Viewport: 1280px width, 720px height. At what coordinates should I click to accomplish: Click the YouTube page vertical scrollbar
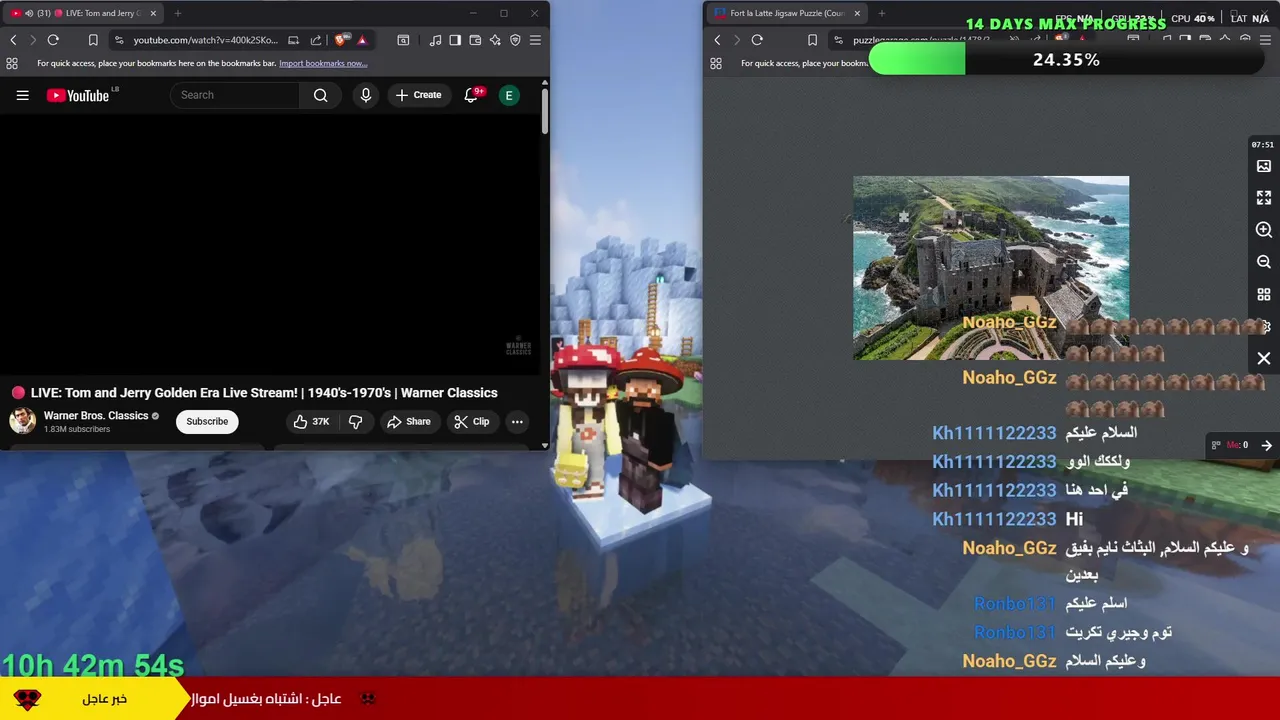pos(545,110)
